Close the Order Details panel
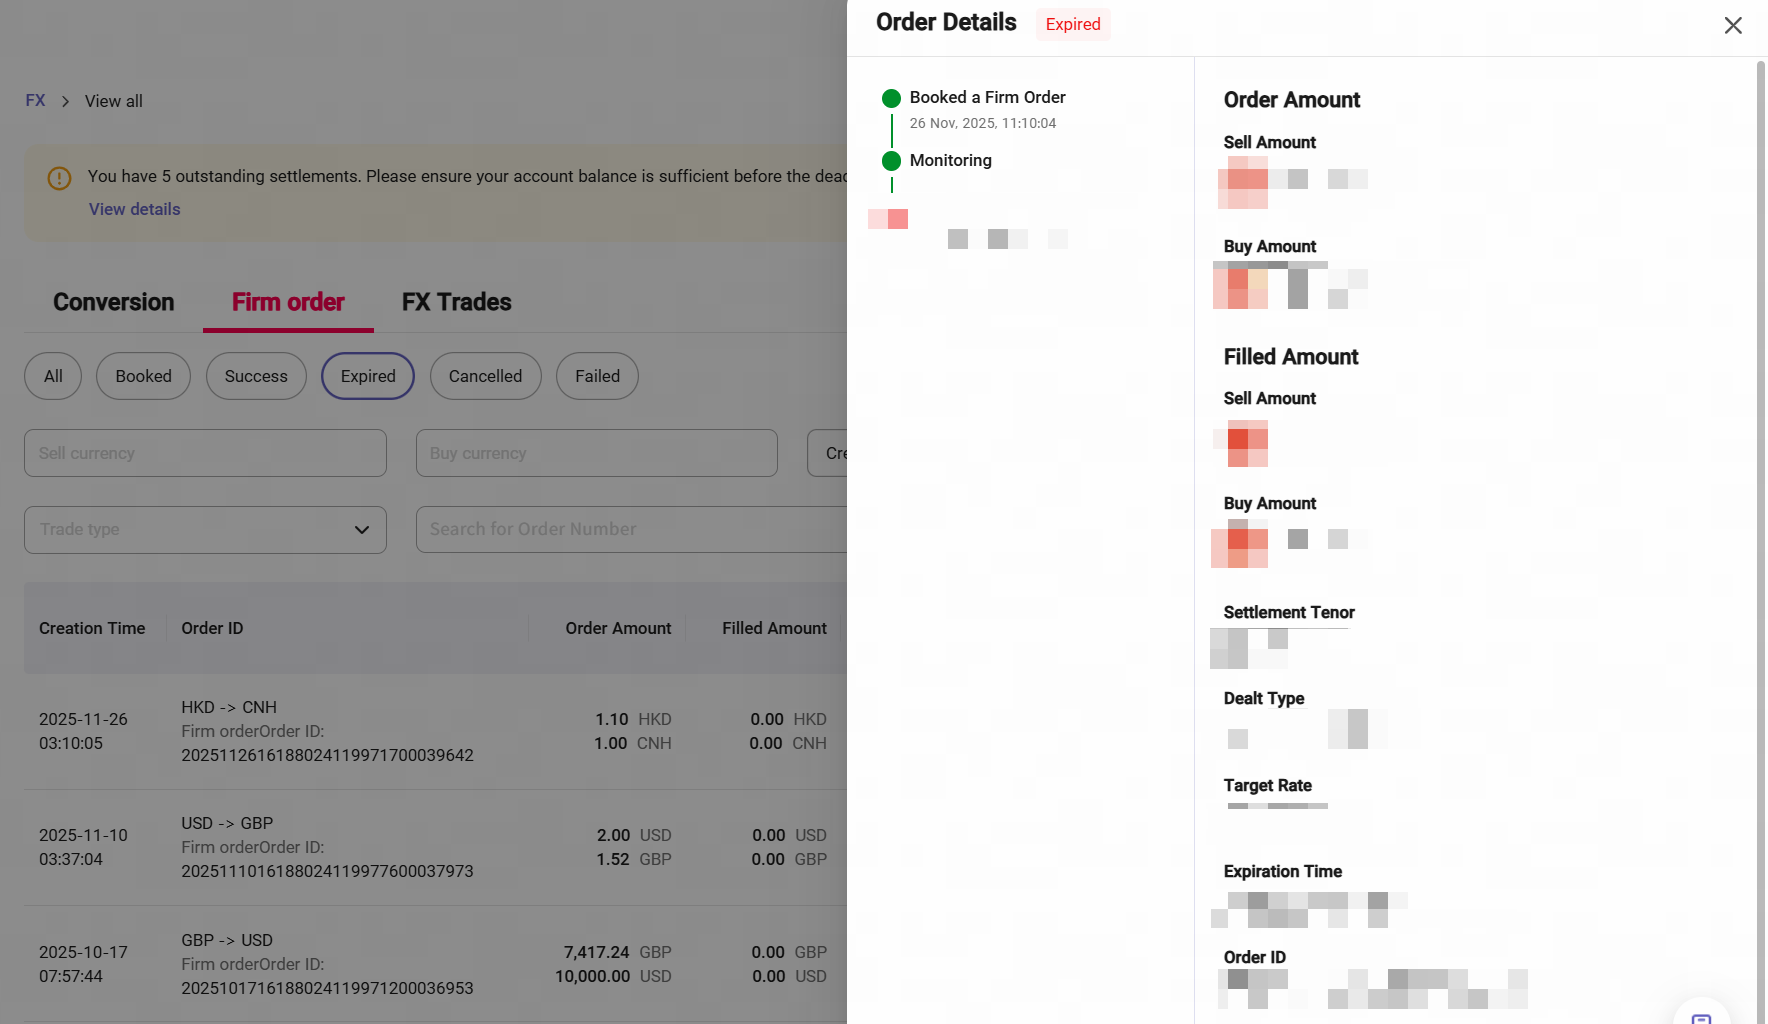The width and height of the screenshot is (1768, 1024). (1733, 26)
